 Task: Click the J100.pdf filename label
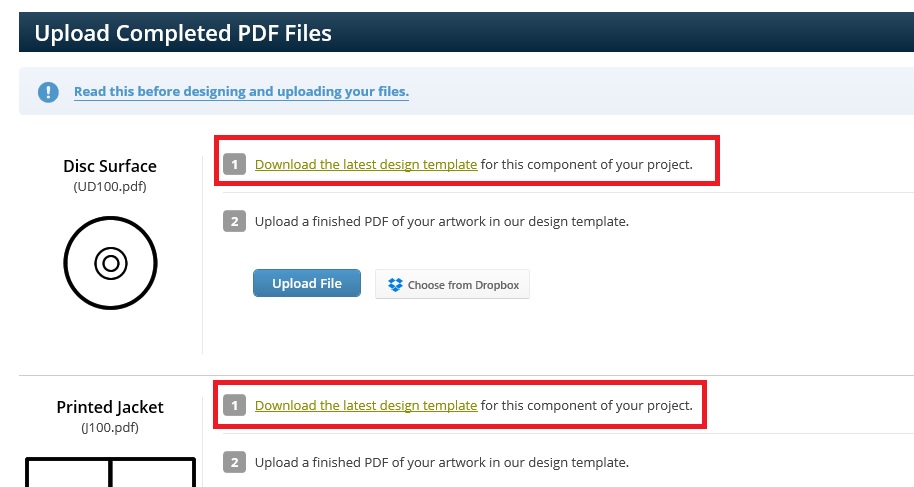[x=110, y=428]
